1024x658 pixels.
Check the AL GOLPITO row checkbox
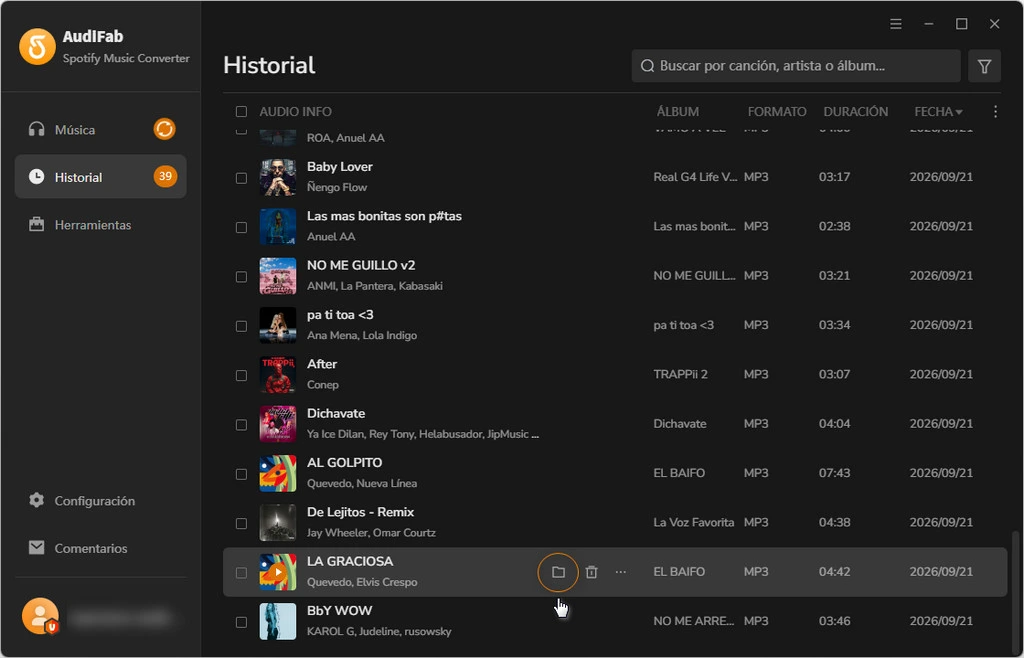point(242,475)
